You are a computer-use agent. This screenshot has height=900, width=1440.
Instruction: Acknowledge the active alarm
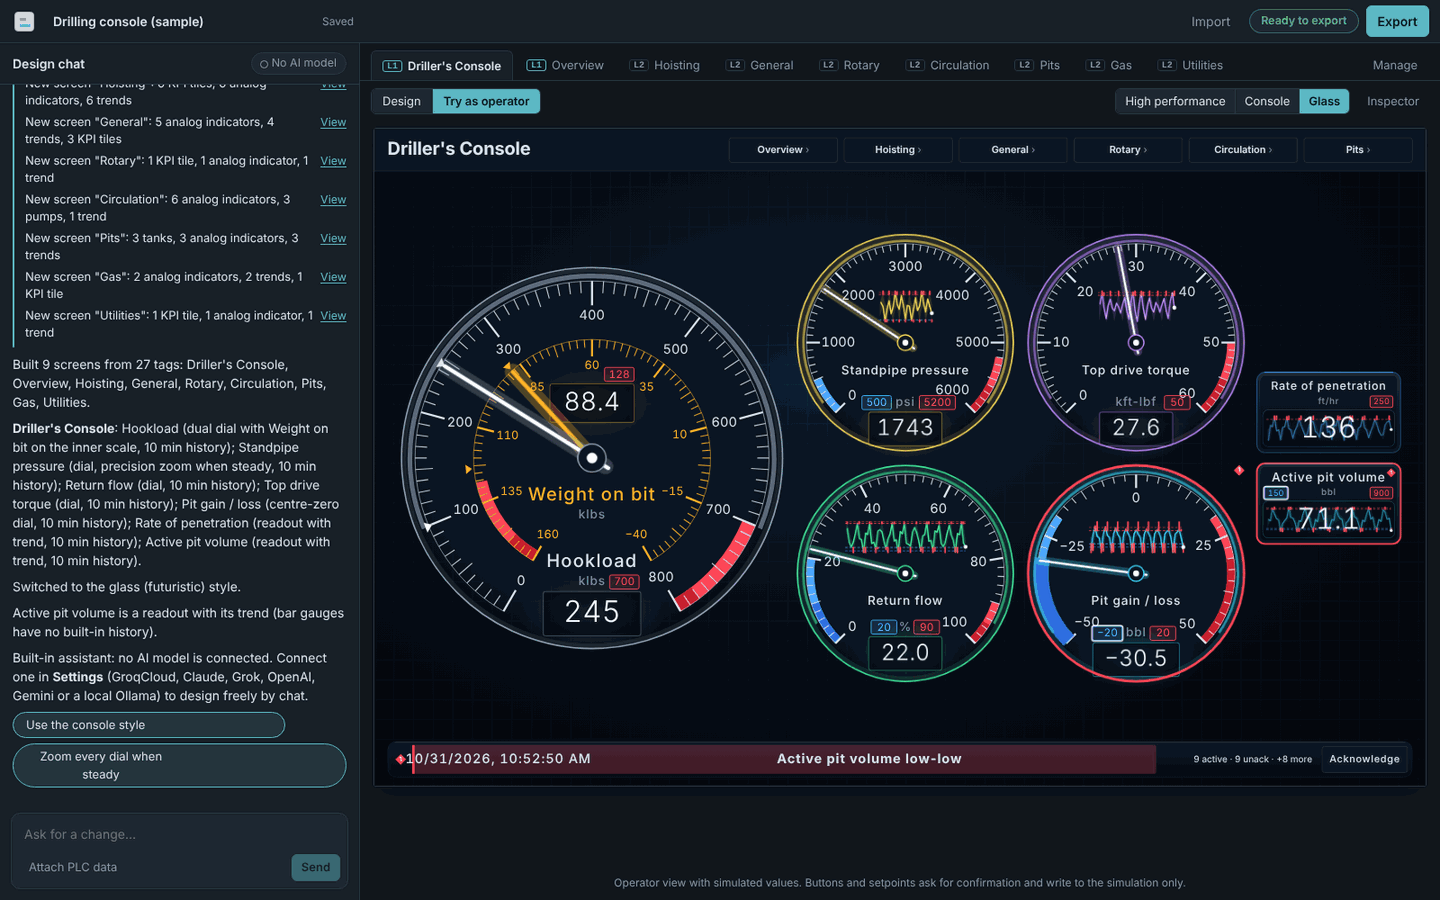click(x=1364, y=759)
